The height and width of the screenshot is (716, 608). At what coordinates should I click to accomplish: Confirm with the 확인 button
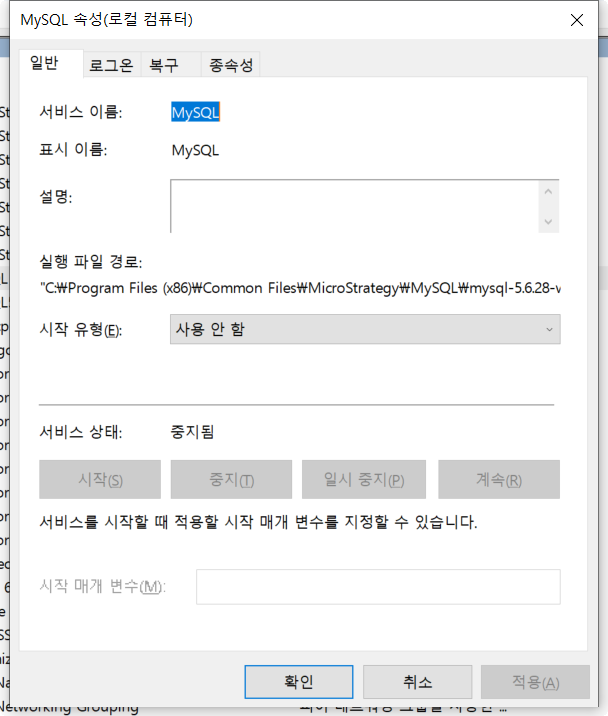coord(299,682)
